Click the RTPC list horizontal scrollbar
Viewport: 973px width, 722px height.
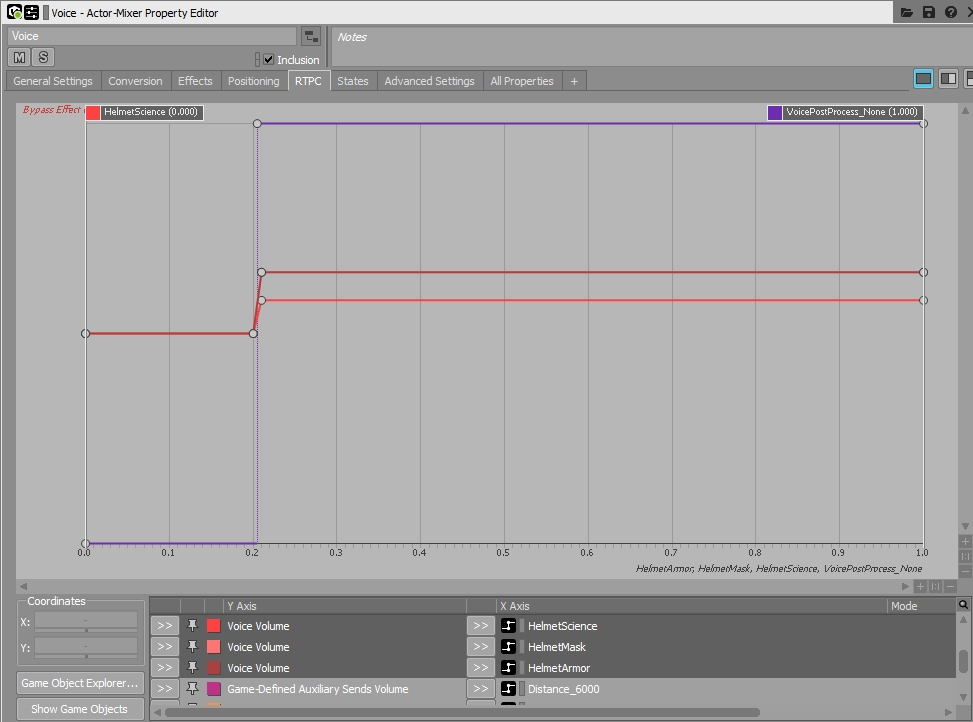pos(462,712)
